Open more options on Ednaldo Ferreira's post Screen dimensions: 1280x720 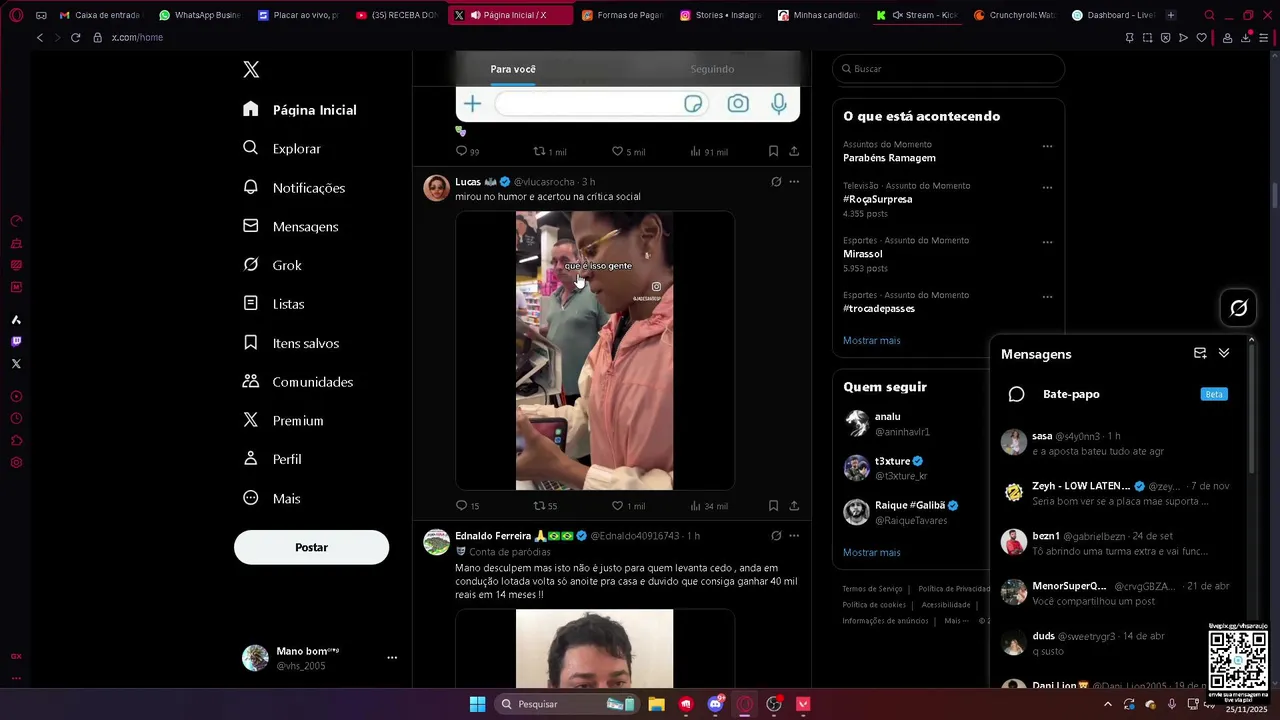click(x=794, y=536)
